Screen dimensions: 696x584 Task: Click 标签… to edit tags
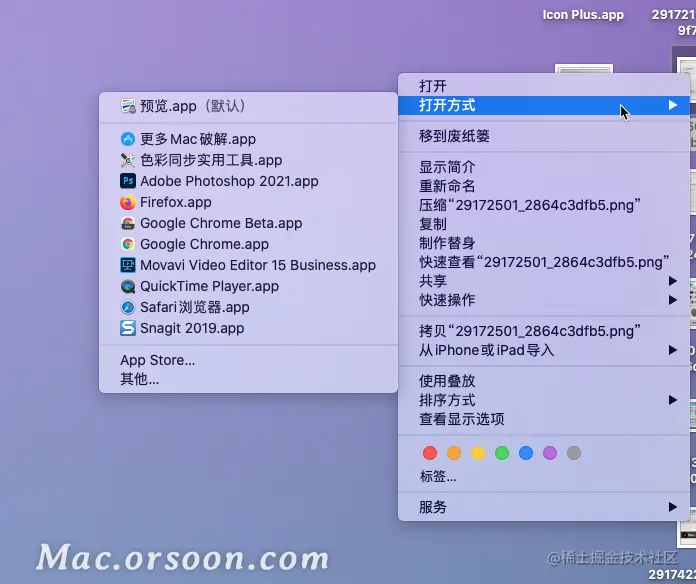pyautogui.click(x=544, y=477)
